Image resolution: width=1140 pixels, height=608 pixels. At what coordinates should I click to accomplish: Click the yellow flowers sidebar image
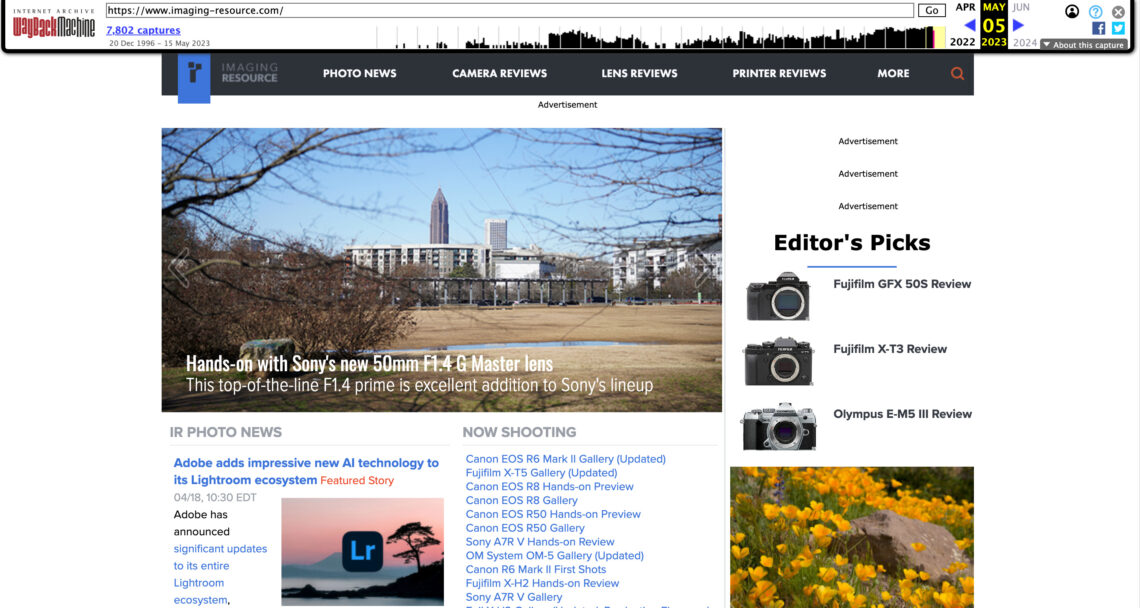(x=851, y=537)
